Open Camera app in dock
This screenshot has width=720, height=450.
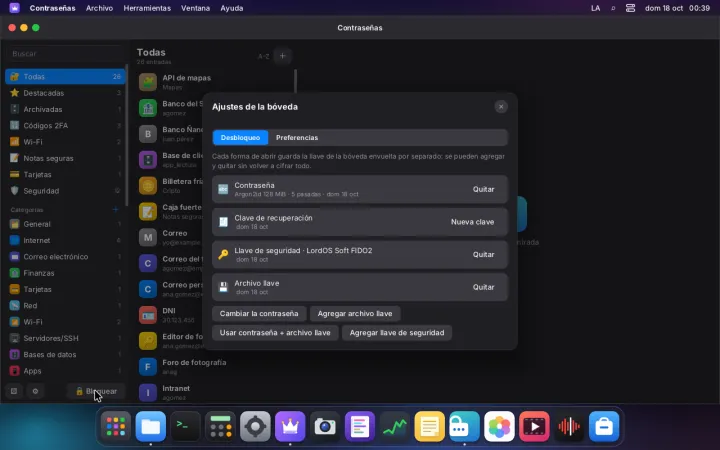pos(325,427)
